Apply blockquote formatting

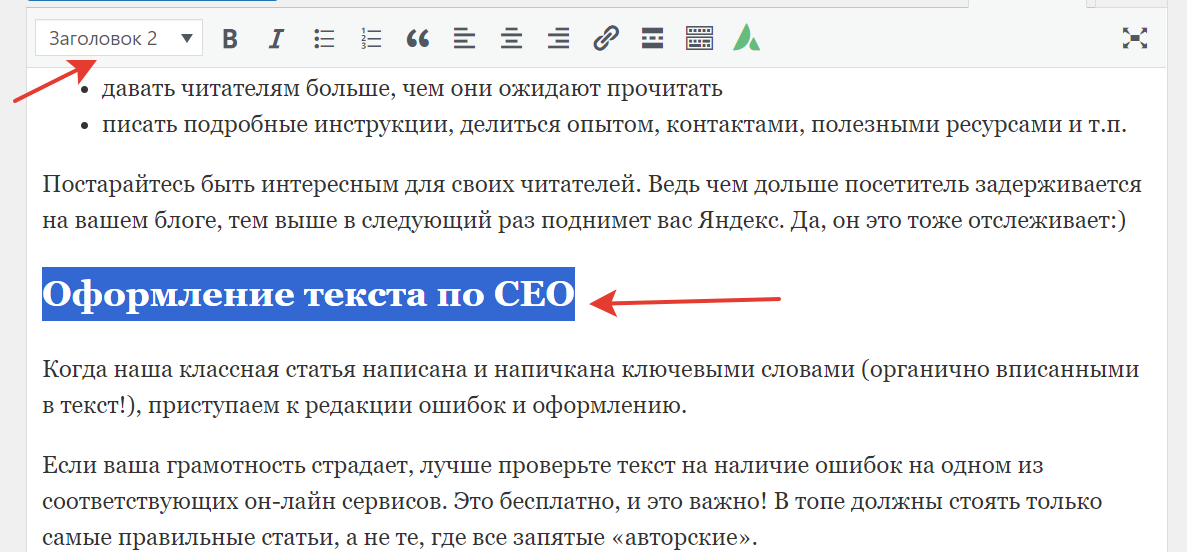[x=418, y=39]
